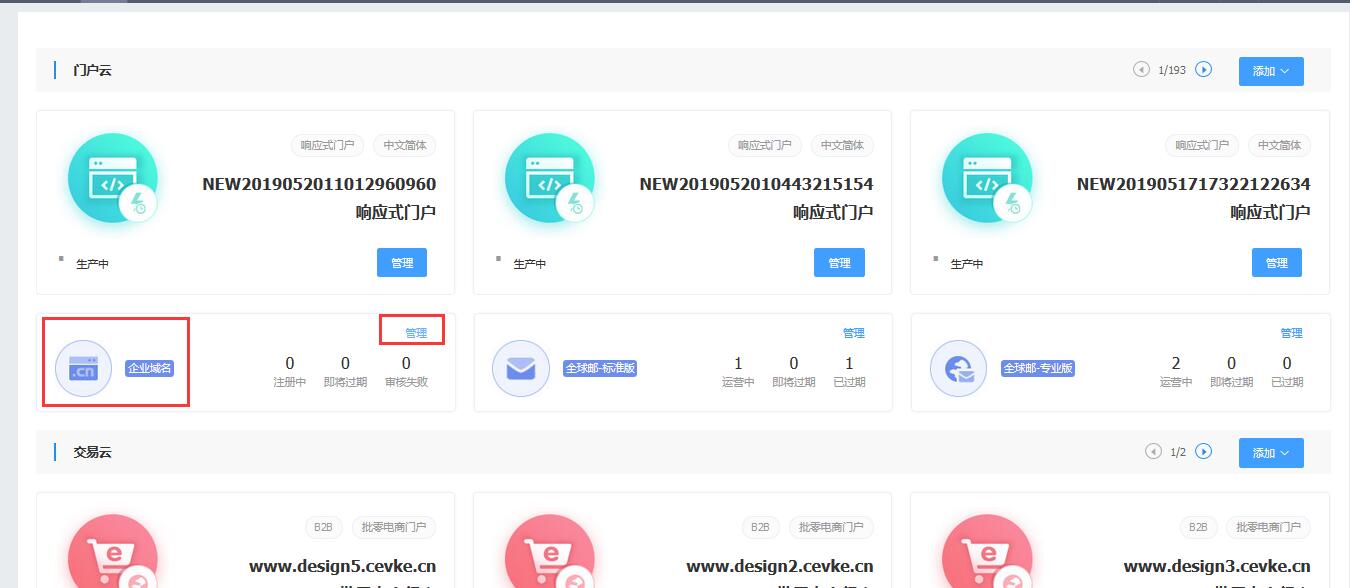Go to next page in 交易云 pager
This screenshot has width=1350, height=588.
click(1204, 451)
